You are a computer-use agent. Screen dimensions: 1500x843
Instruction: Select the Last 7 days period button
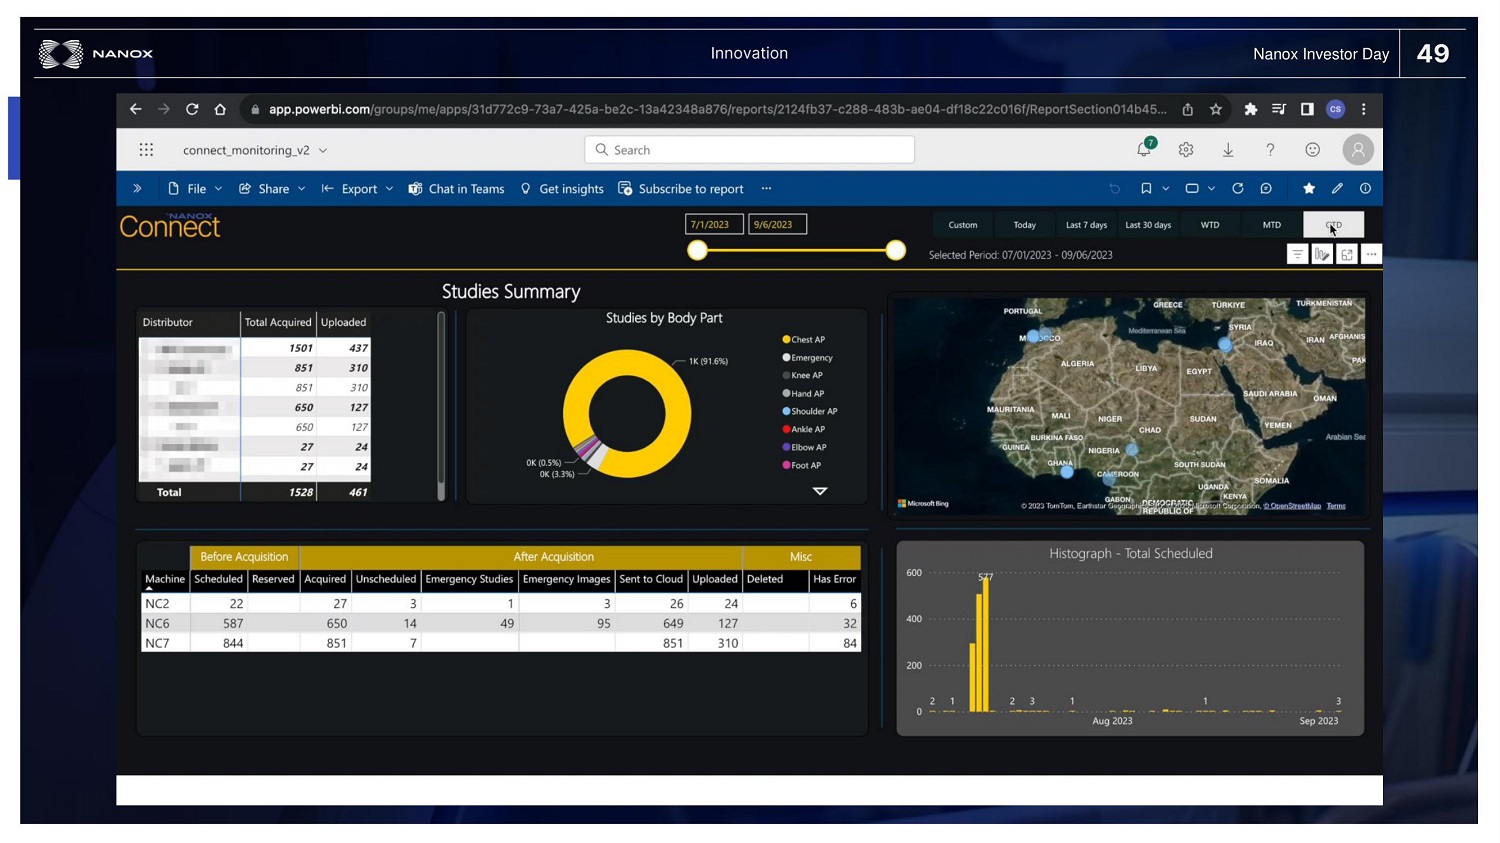coord(1086,225)
